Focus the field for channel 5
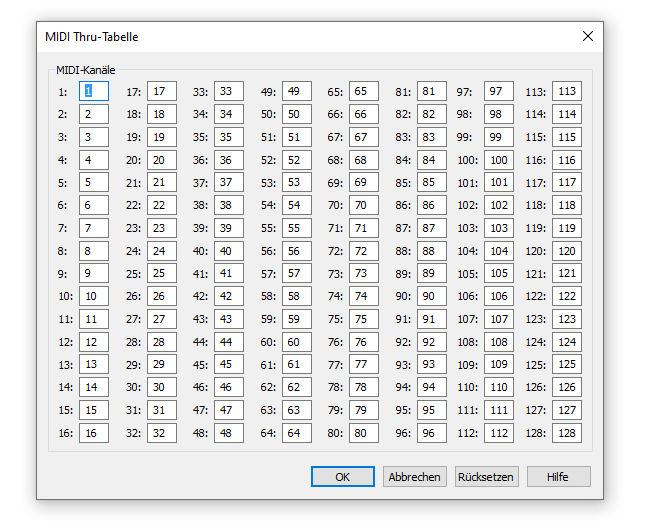This screenshot has width=652, height=530. [94, 182]
